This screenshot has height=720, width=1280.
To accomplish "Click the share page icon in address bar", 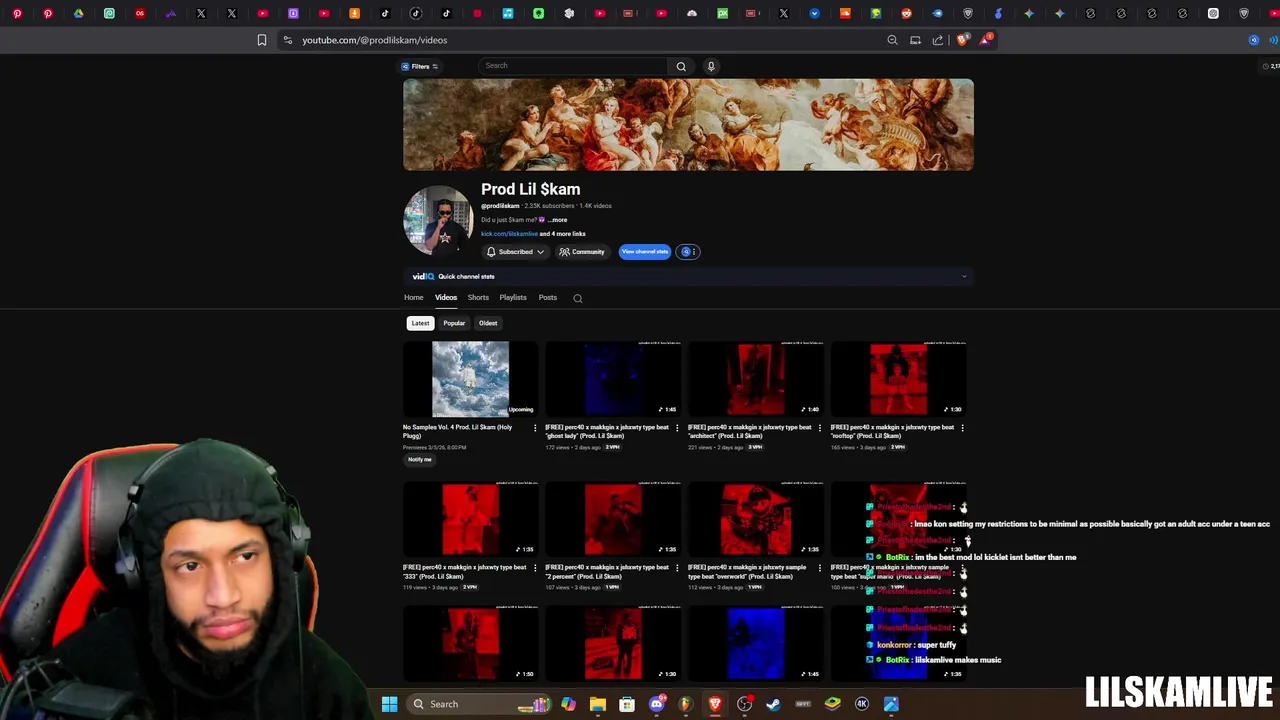I will (938, 40).
